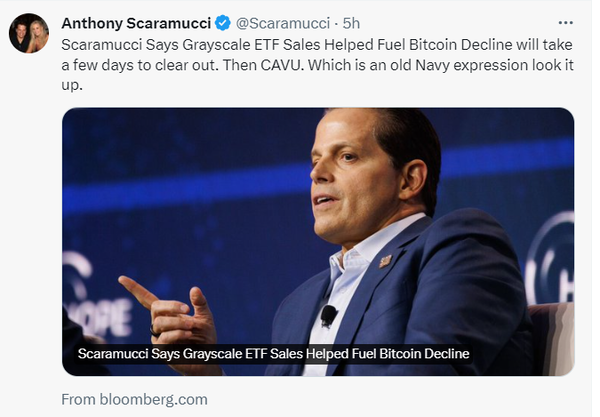Follow the From bloomberg.com source link
This screenshot has width=600, height=417.
(x=134, y=399)
